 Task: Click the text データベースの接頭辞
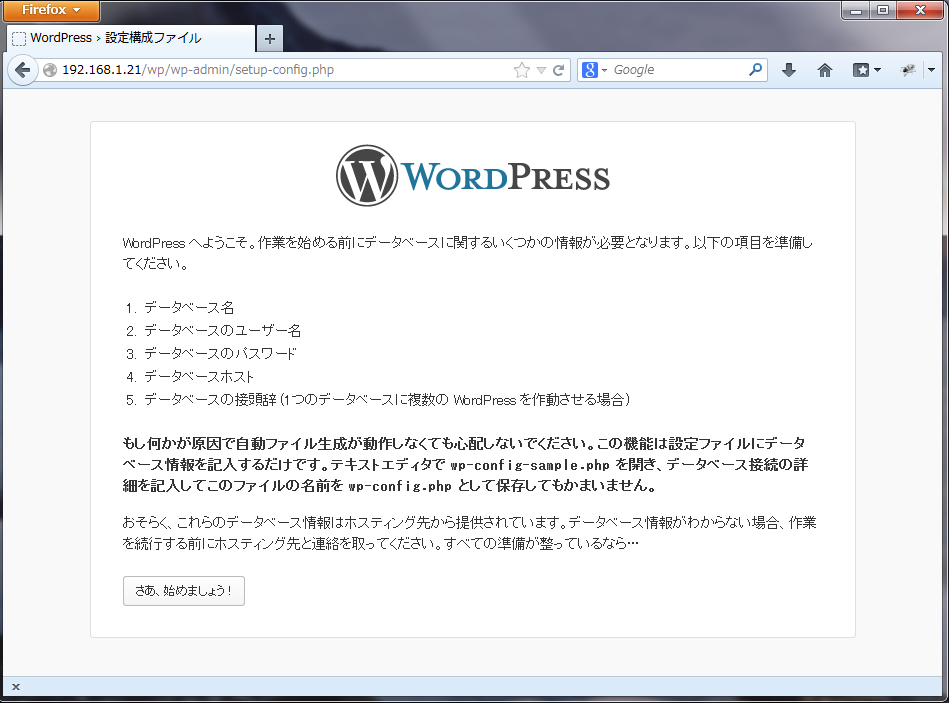click(x=210, y=400)
